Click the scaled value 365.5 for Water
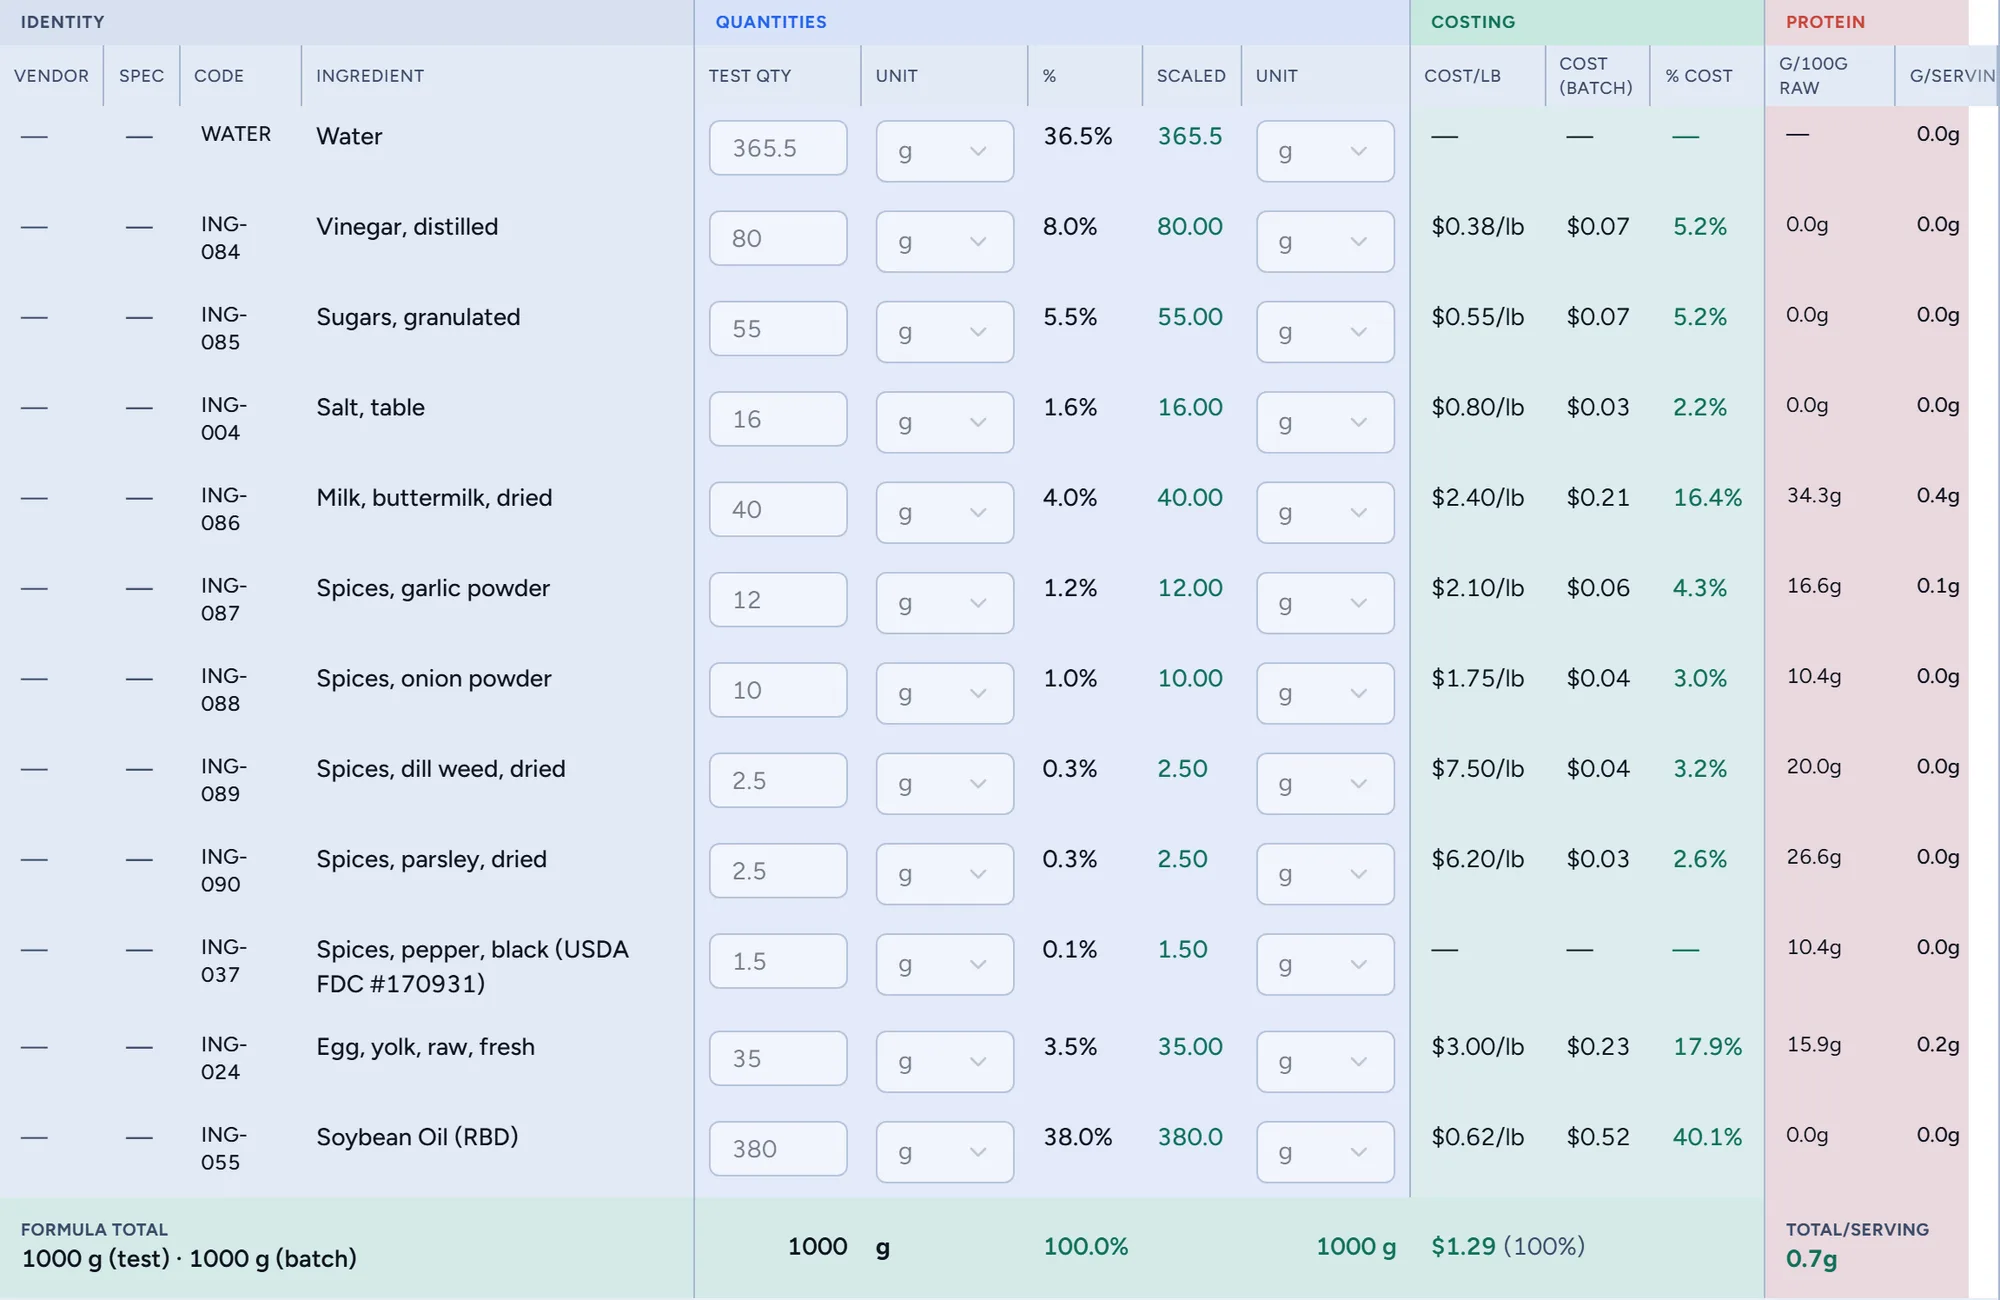 coord(1190,136)
